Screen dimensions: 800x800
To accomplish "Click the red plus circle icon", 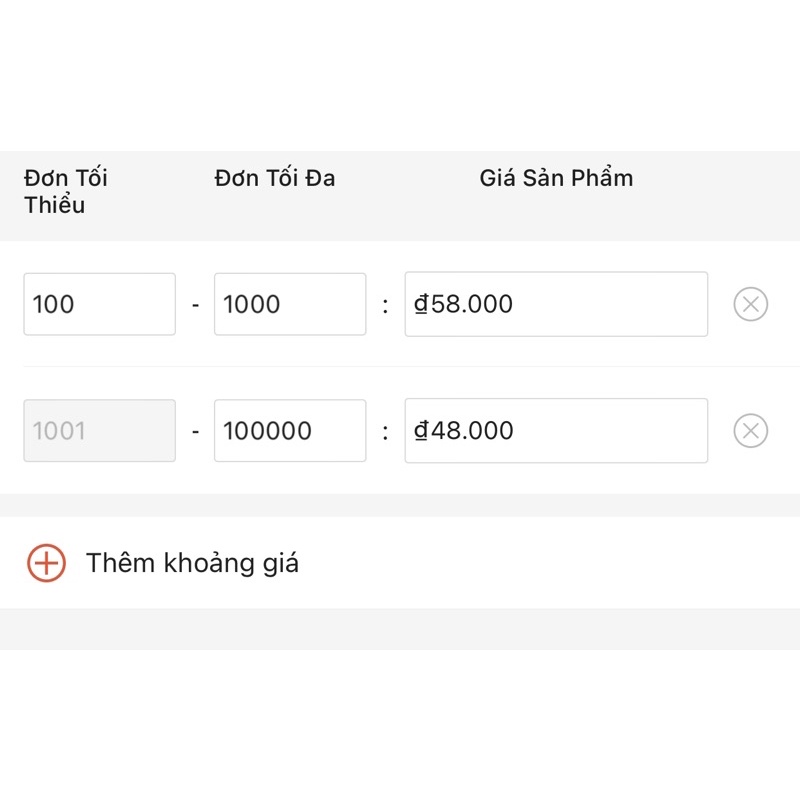I will 46,563.
